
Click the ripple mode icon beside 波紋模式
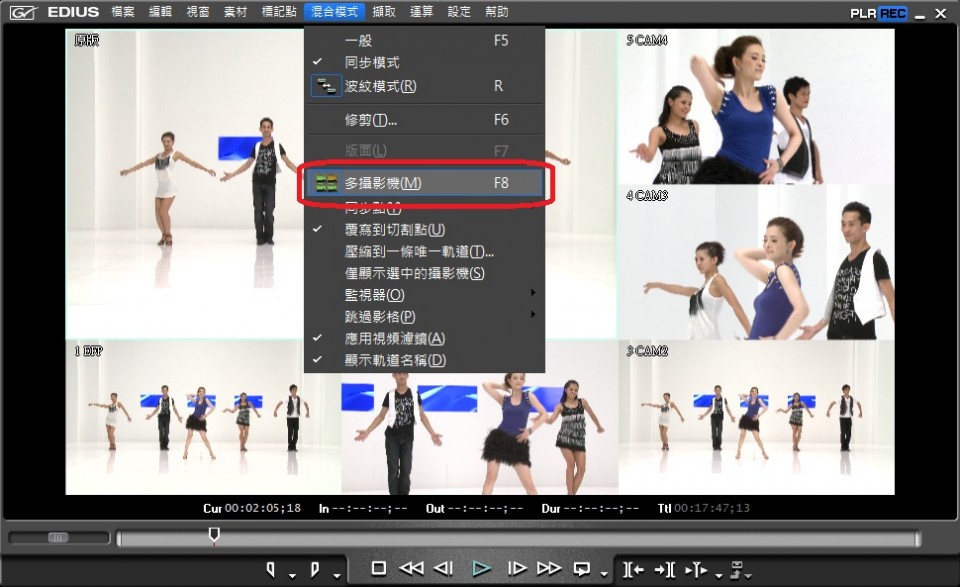[326, 86]
